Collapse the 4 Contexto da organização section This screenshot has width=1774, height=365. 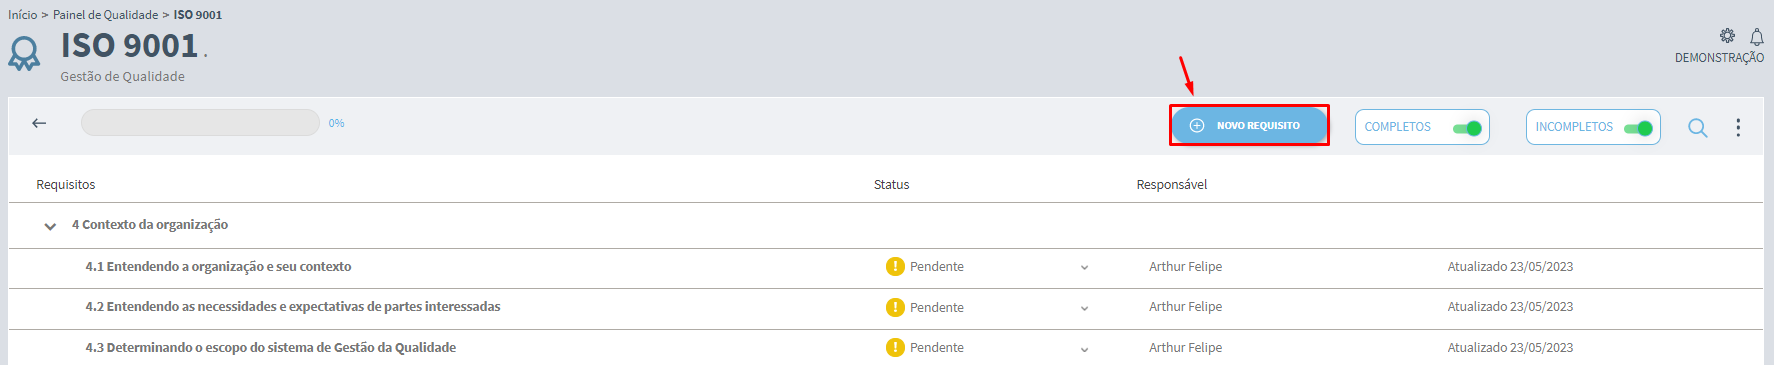[x=50, y=226]
